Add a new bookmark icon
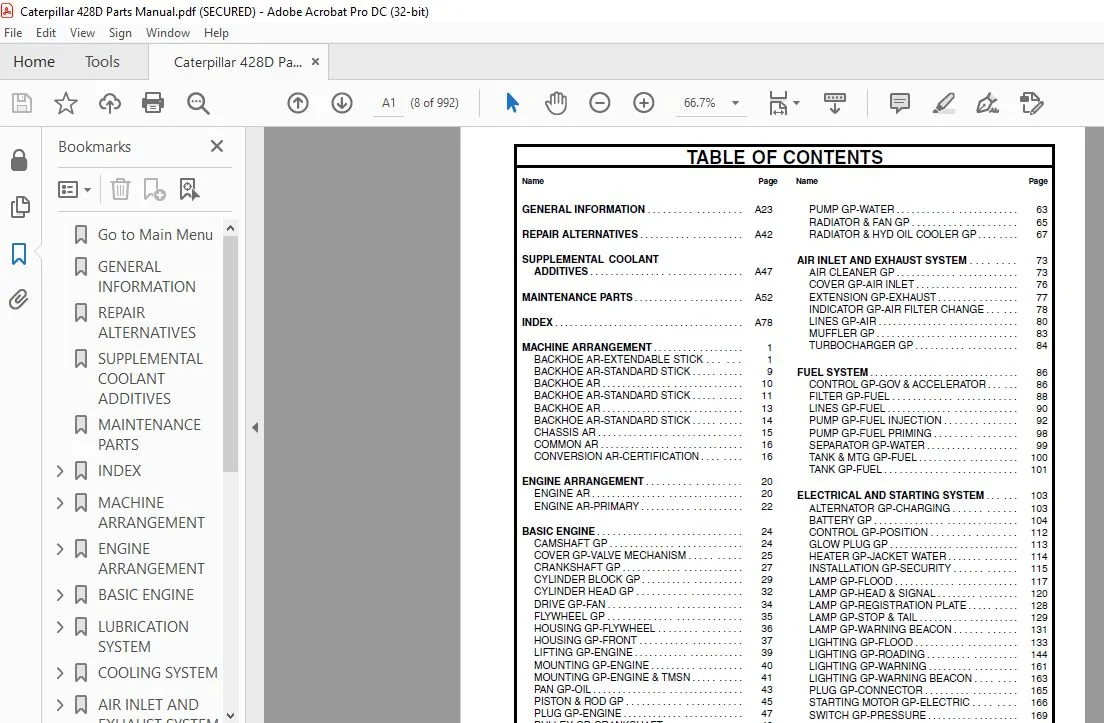This screenshot has height=723, width=1104. [154, 189]
